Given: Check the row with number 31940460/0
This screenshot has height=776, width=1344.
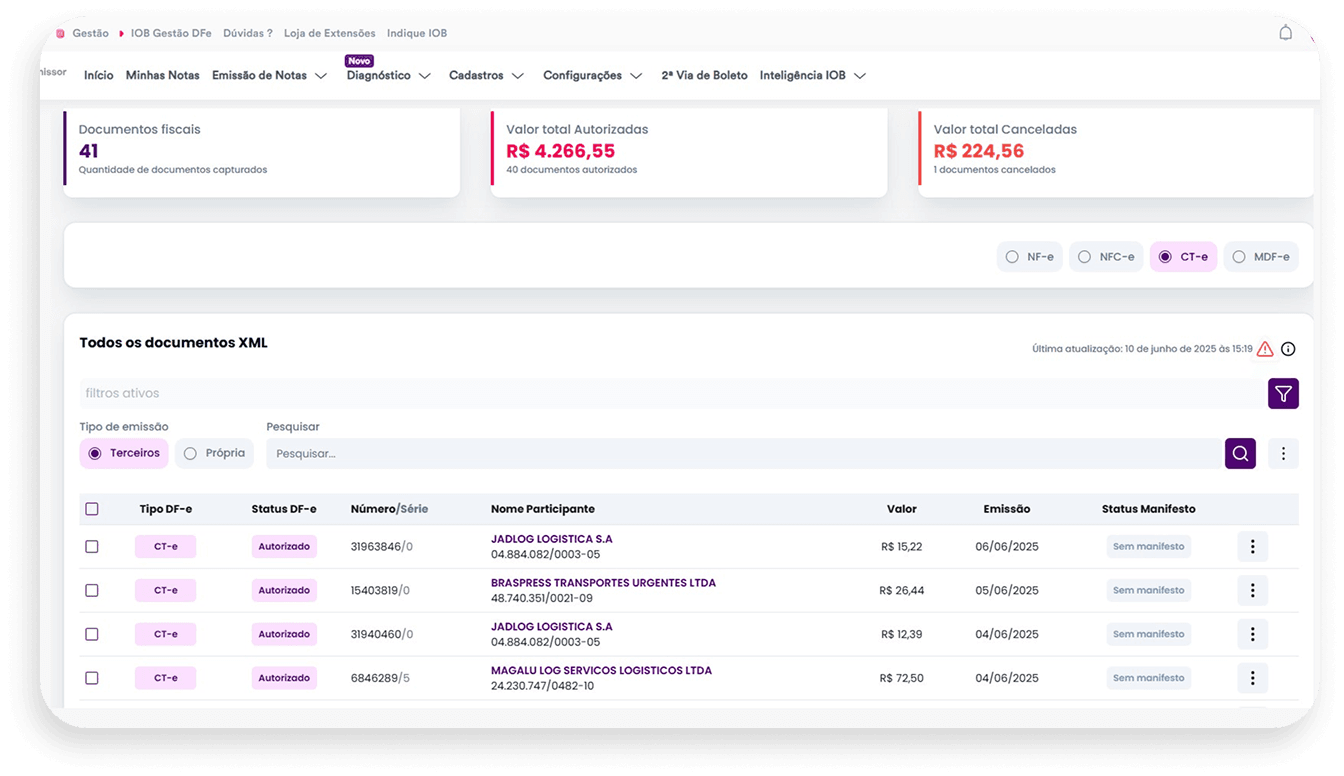Looking at the screenshot, I should (92, 635).
